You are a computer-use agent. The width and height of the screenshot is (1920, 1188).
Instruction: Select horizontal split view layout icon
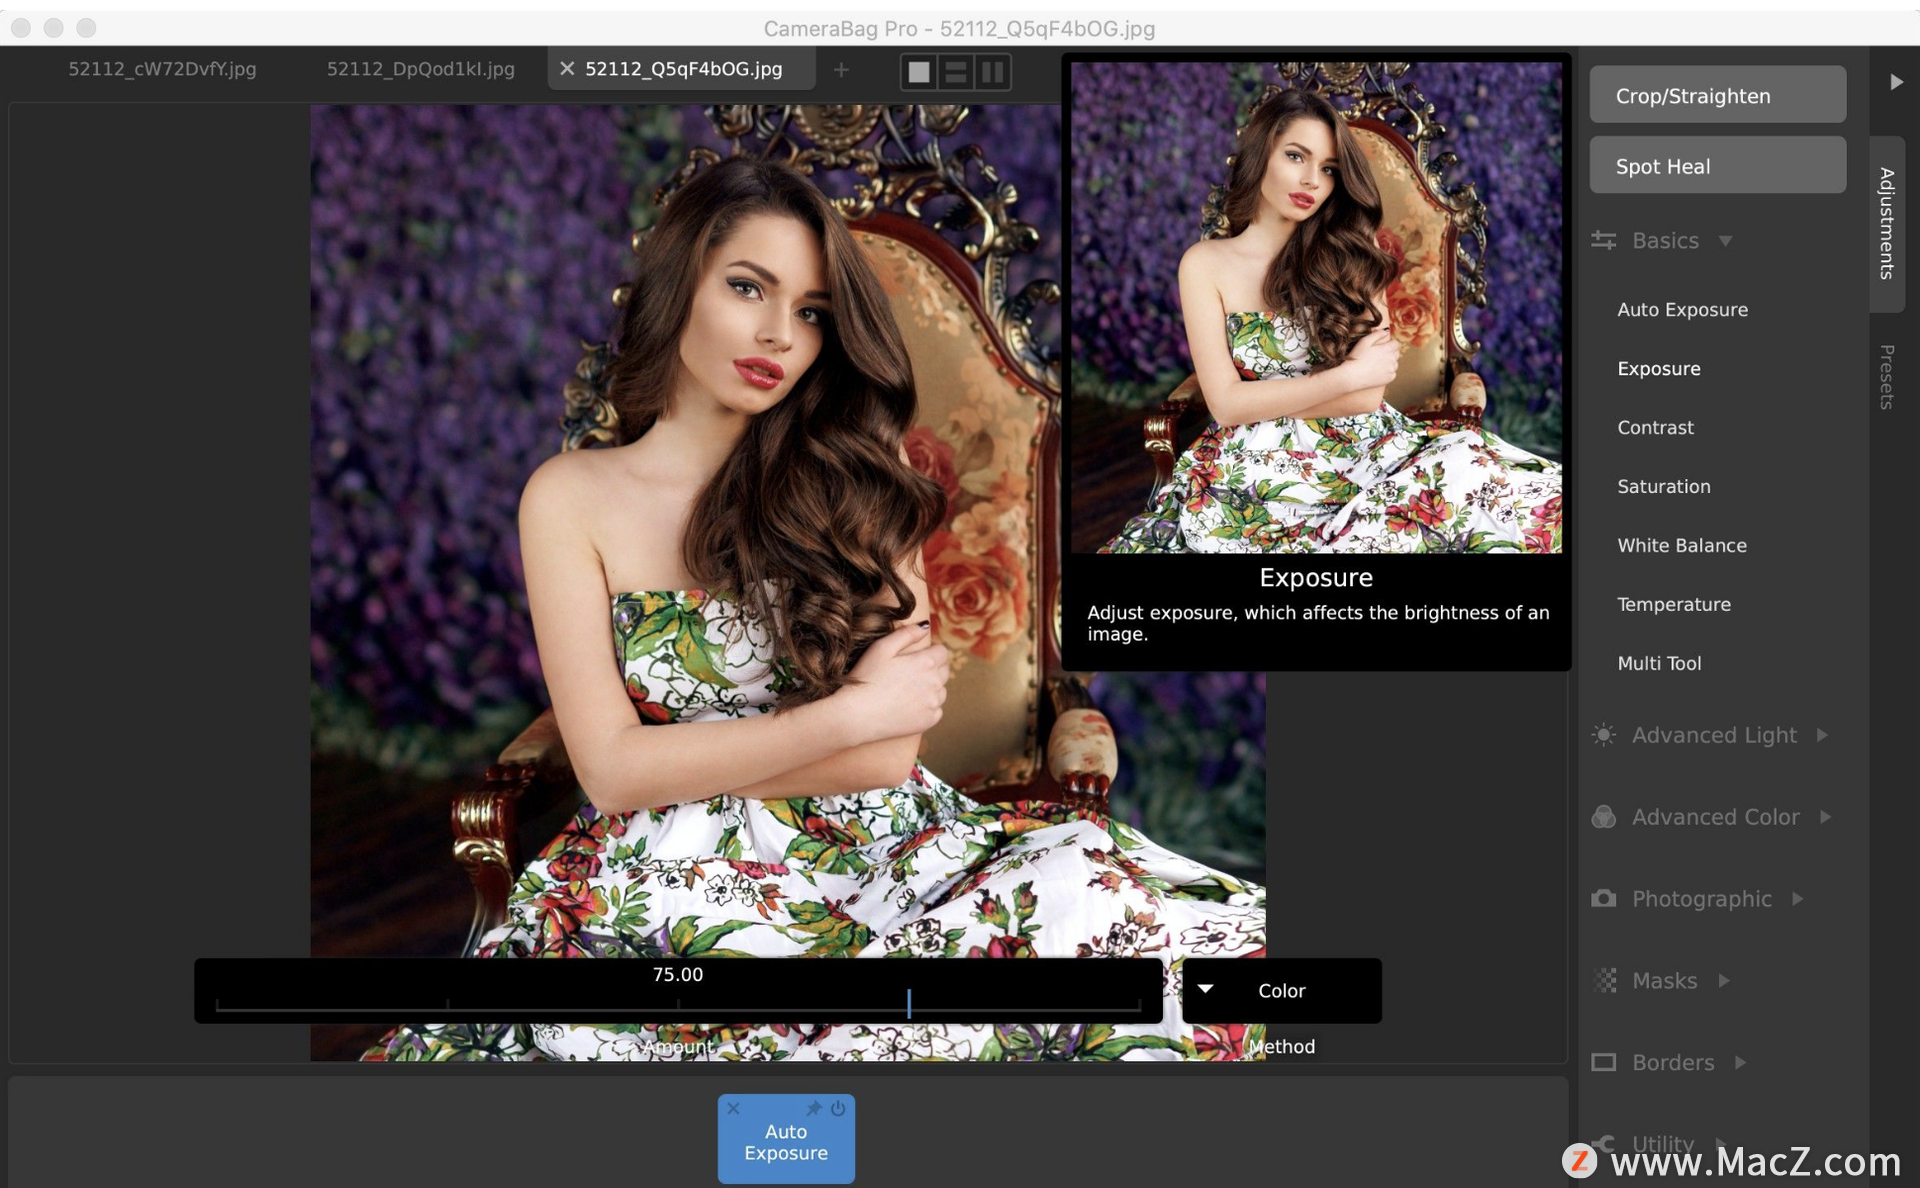[955, 72]
